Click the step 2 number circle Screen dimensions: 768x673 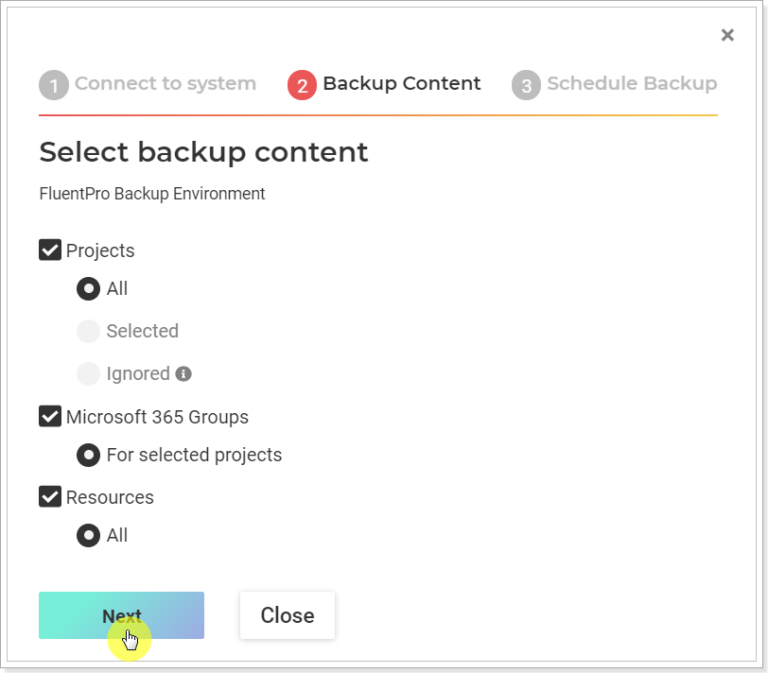coord(301,85)
